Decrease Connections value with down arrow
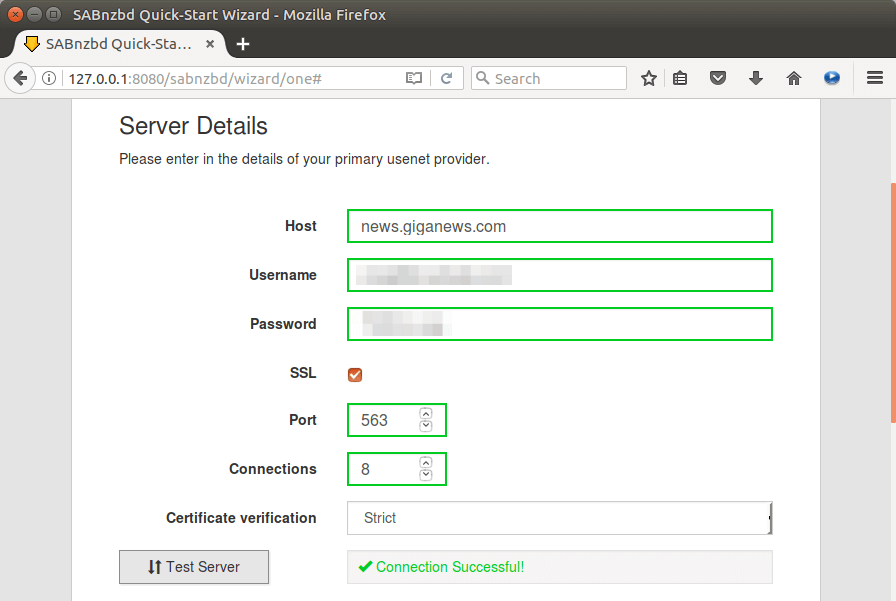Image resolution: width=896 pixels, height=601 pixels. coord(426,475)
